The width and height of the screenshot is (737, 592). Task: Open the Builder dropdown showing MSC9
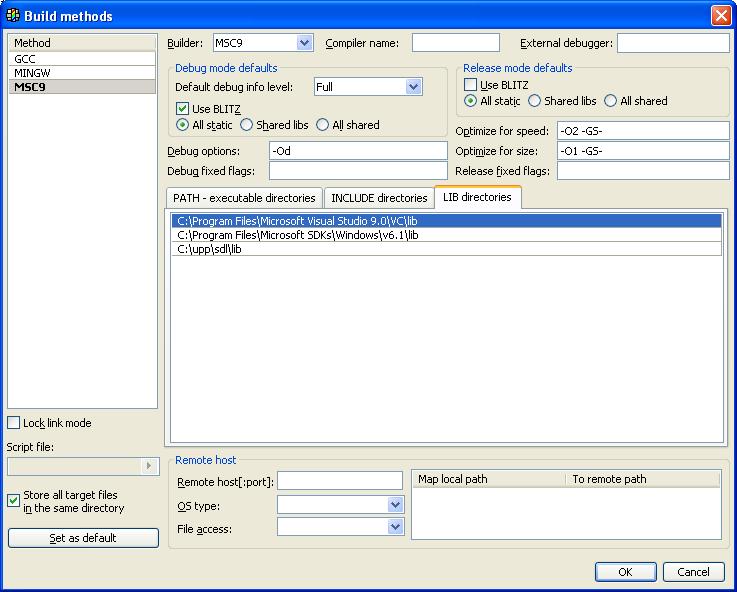304,43
